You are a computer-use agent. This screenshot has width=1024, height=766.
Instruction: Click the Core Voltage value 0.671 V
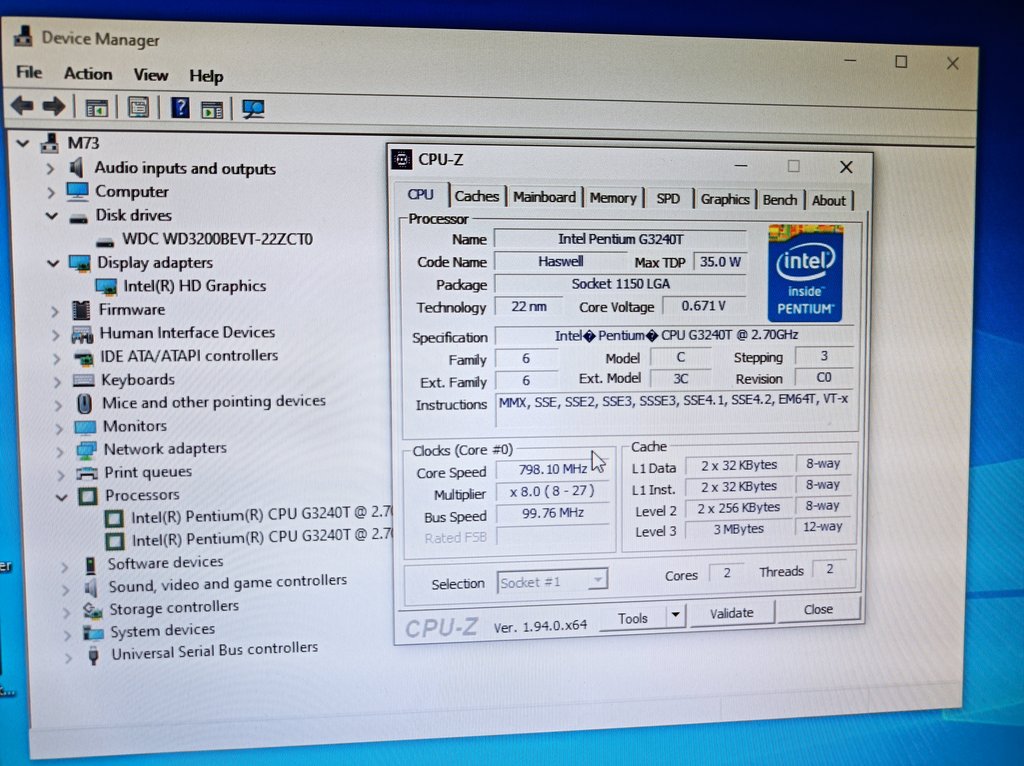click(x=703, y=306)
